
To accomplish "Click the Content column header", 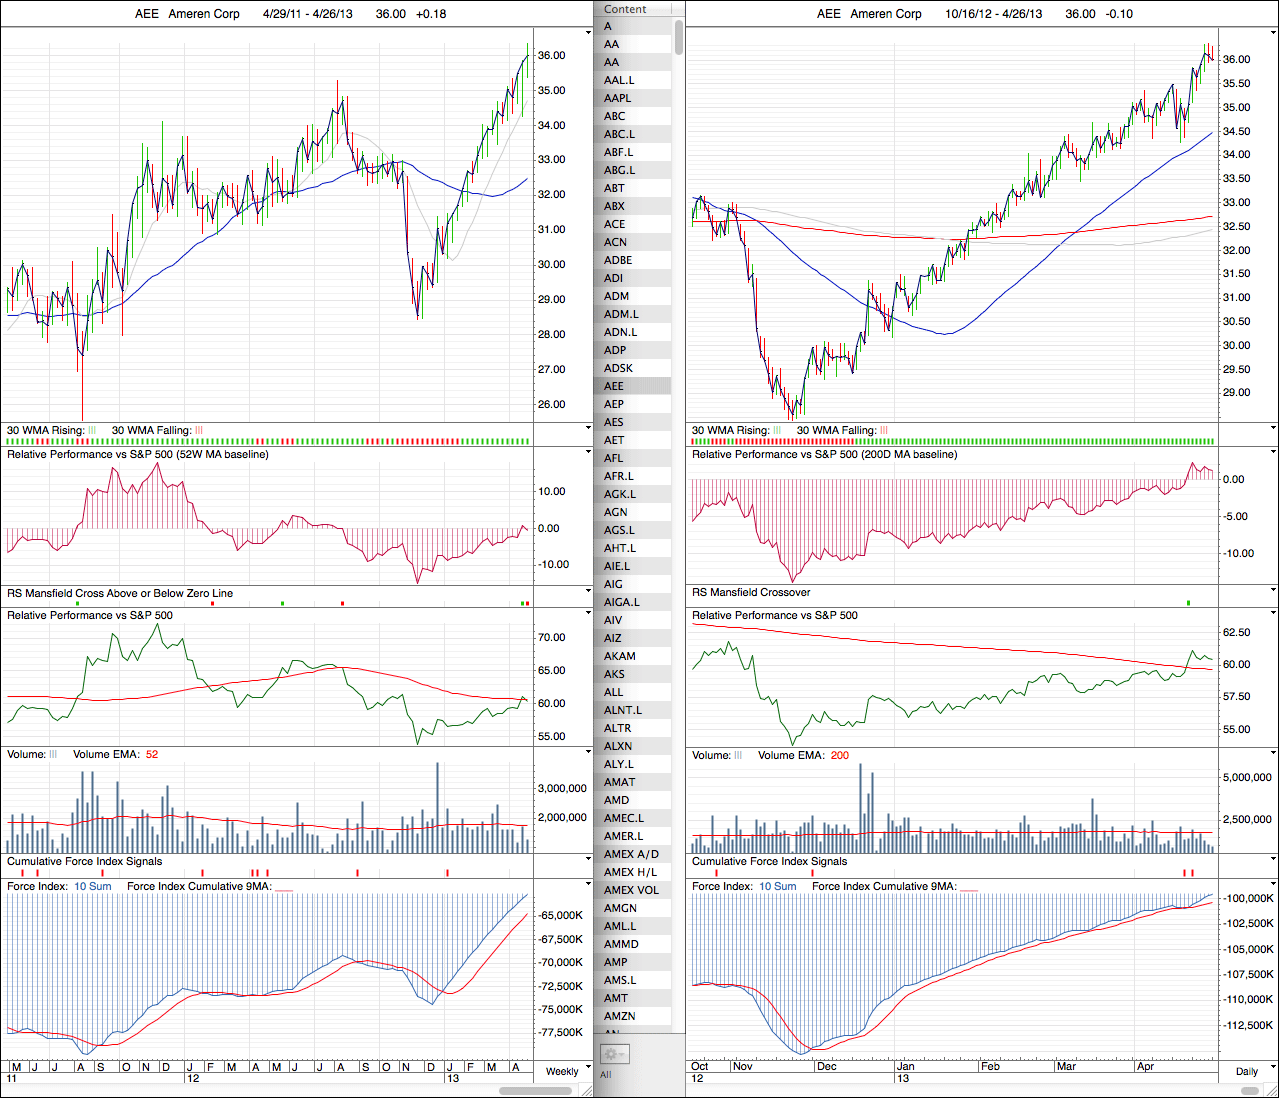I will point(625,9).
